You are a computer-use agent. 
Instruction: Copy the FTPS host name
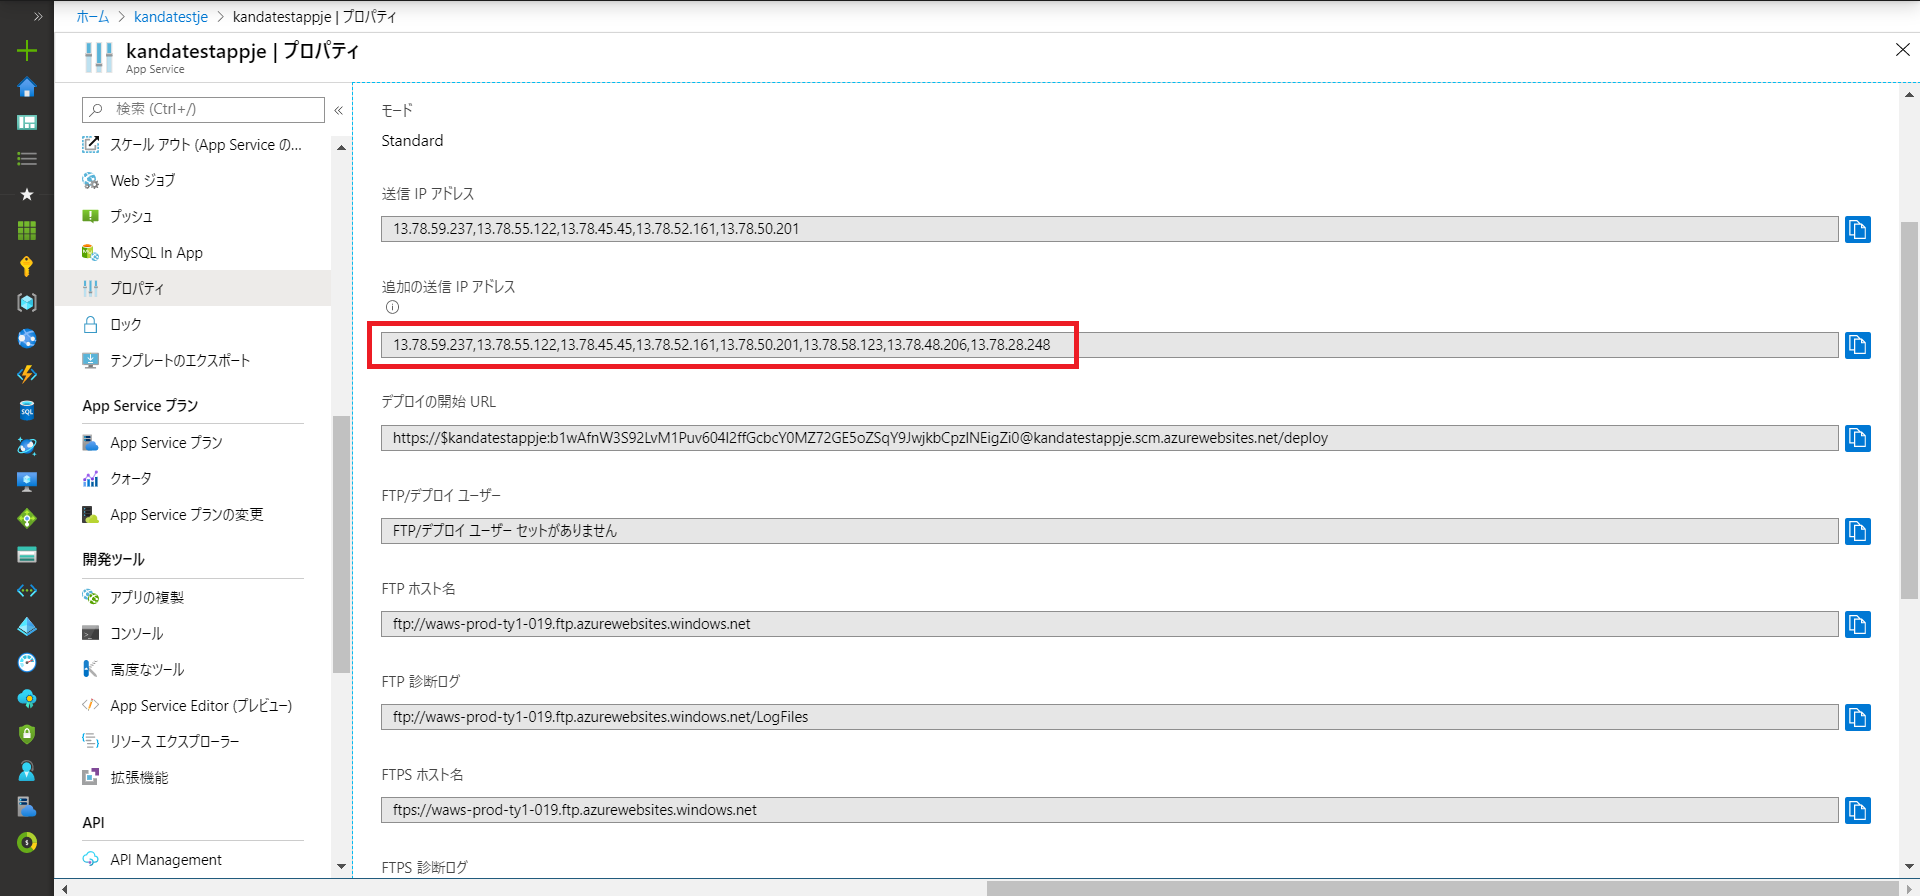[x=1857, y=811]
